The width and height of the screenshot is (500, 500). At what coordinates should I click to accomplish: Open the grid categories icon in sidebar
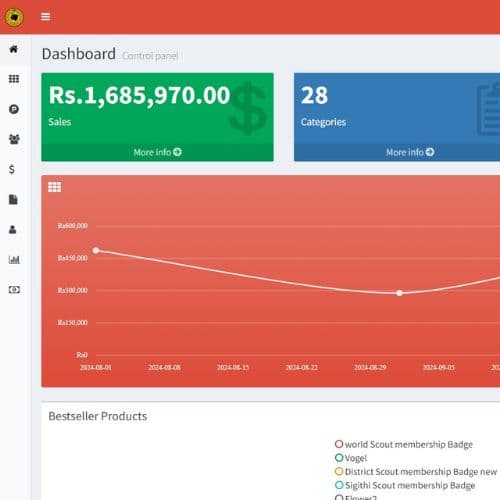point(14,79)
